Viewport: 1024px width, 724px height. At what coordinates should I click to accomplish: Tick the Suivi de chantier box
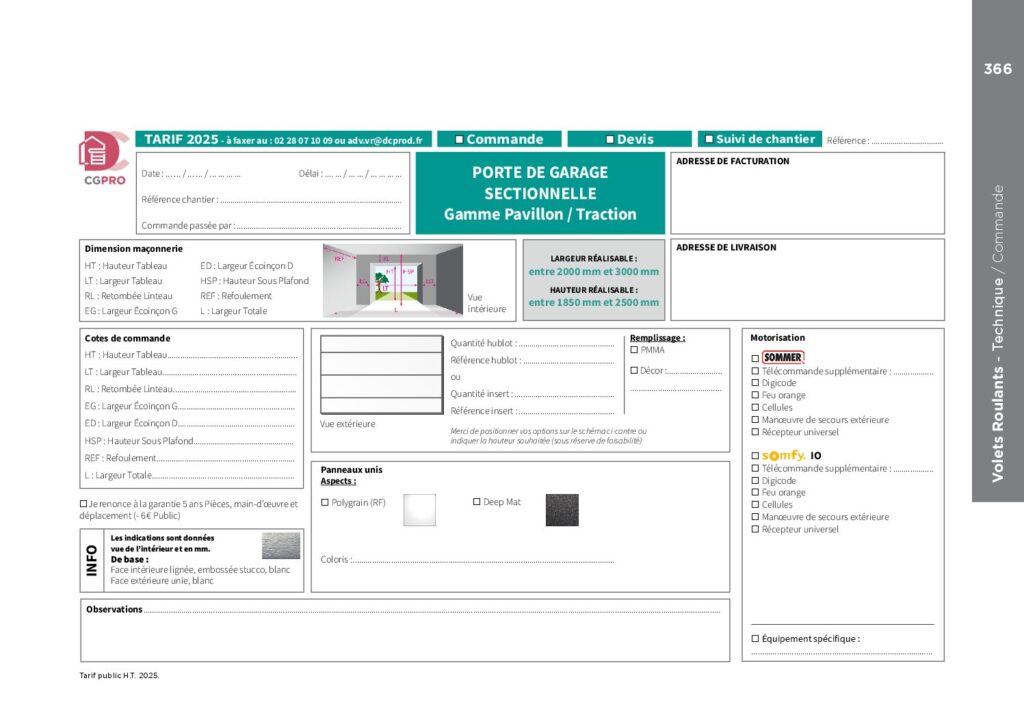click(x=709, y=140)
